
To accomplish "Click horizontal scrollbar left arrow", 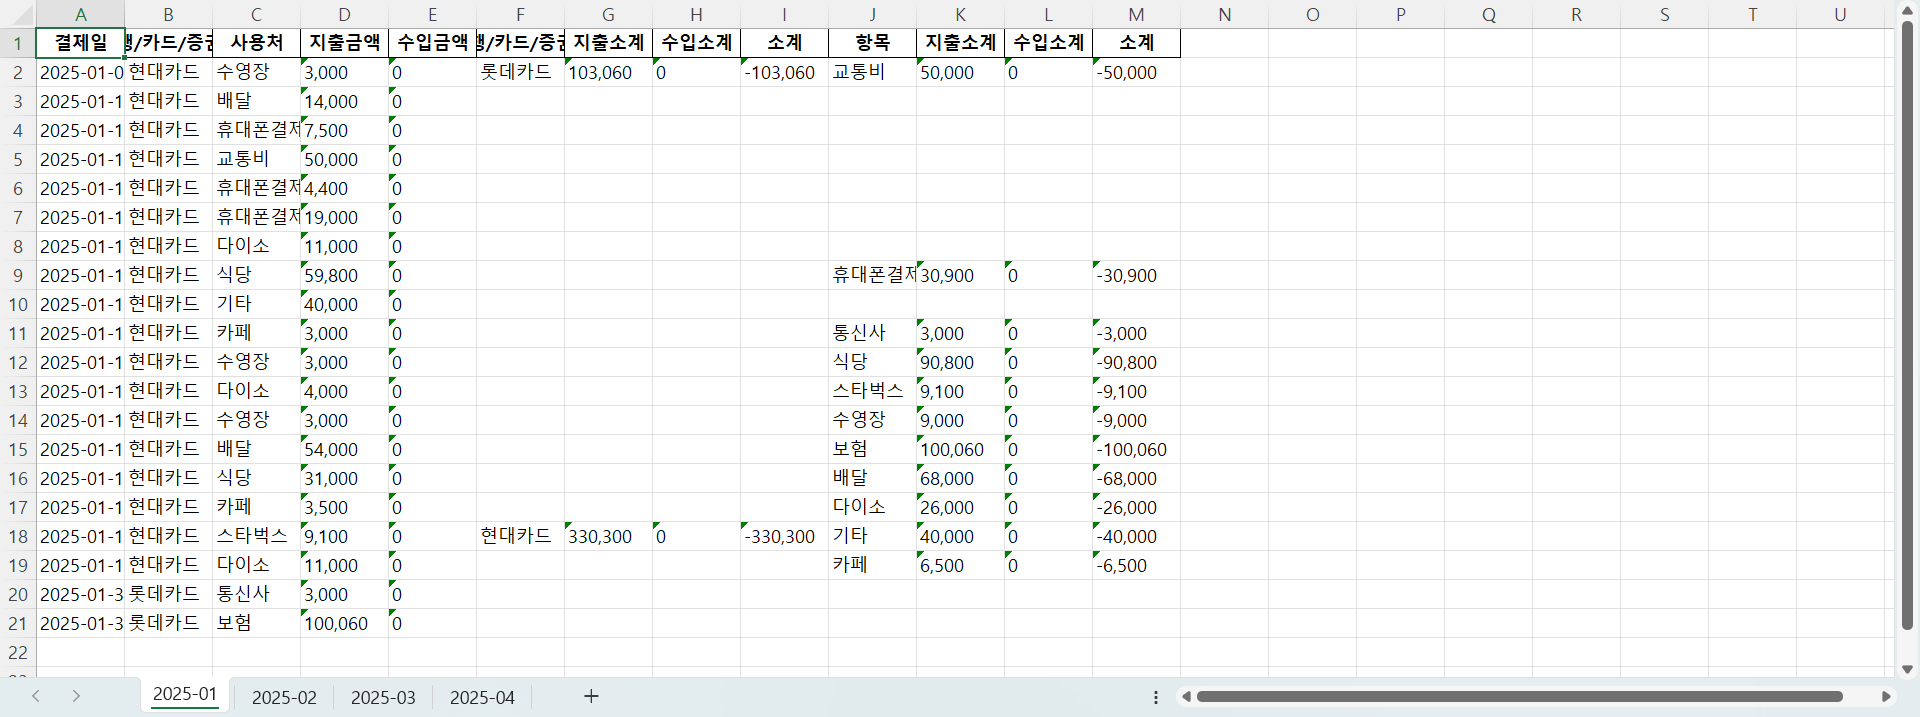I will pyautogui.click(x=1186, y=697).
